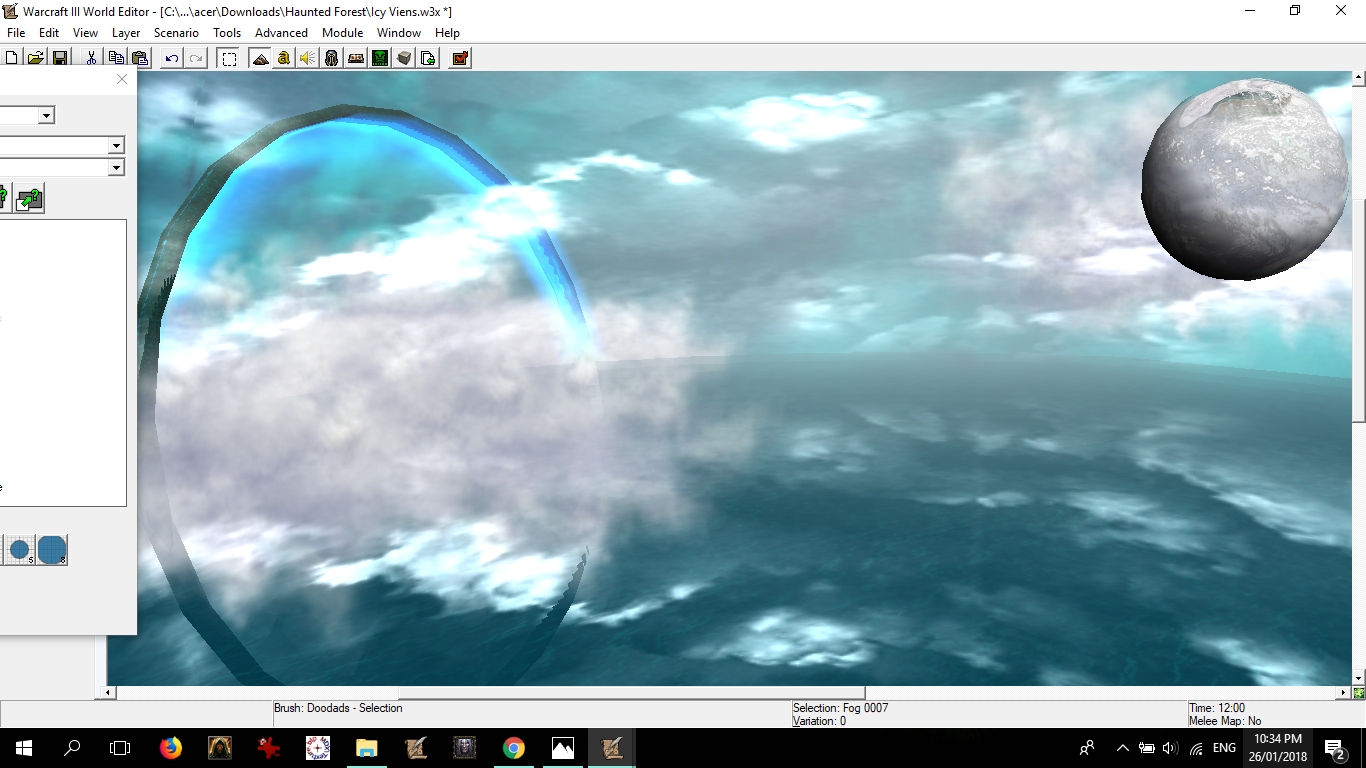The height and width of the screenshot is (768, 1366).
Task: Copy the selection using the toolbar Copy icon
Action: pyautogui.click(x=115, y=58)
